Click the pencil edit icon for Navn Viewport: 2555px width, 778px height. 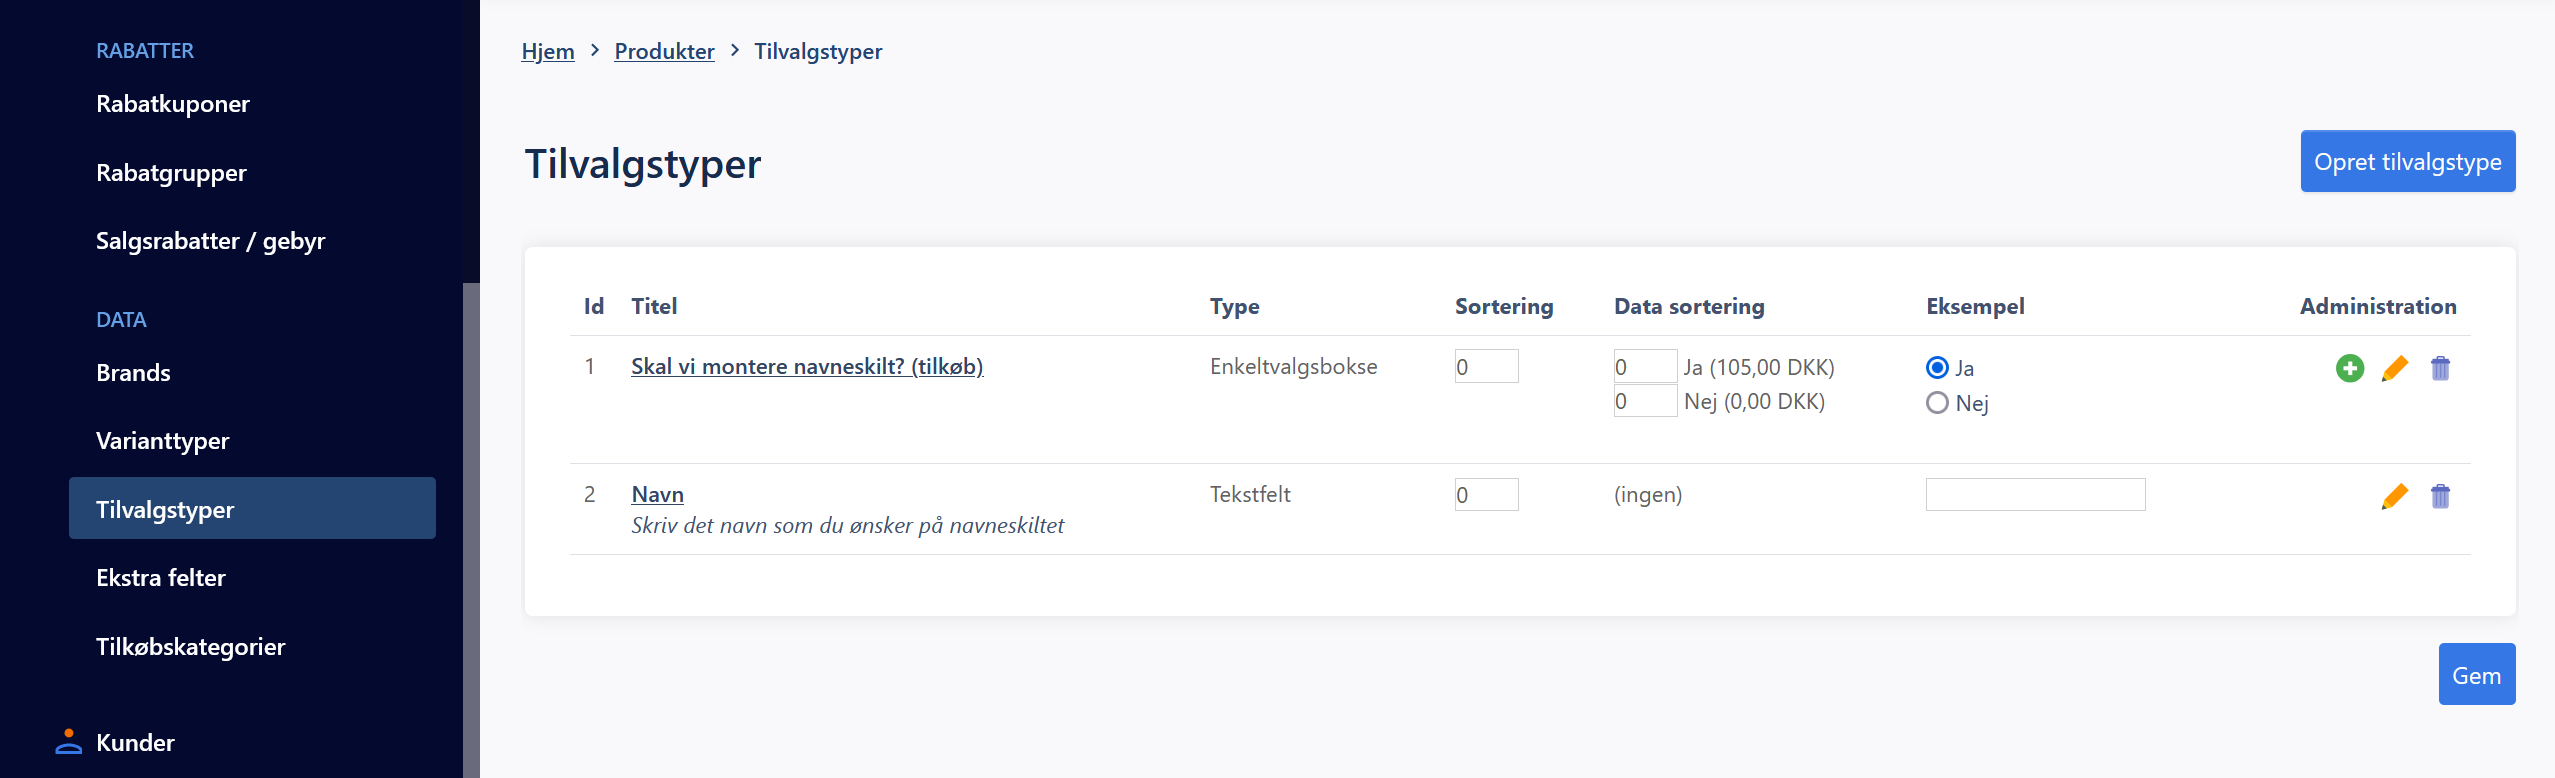[2394, 496]
